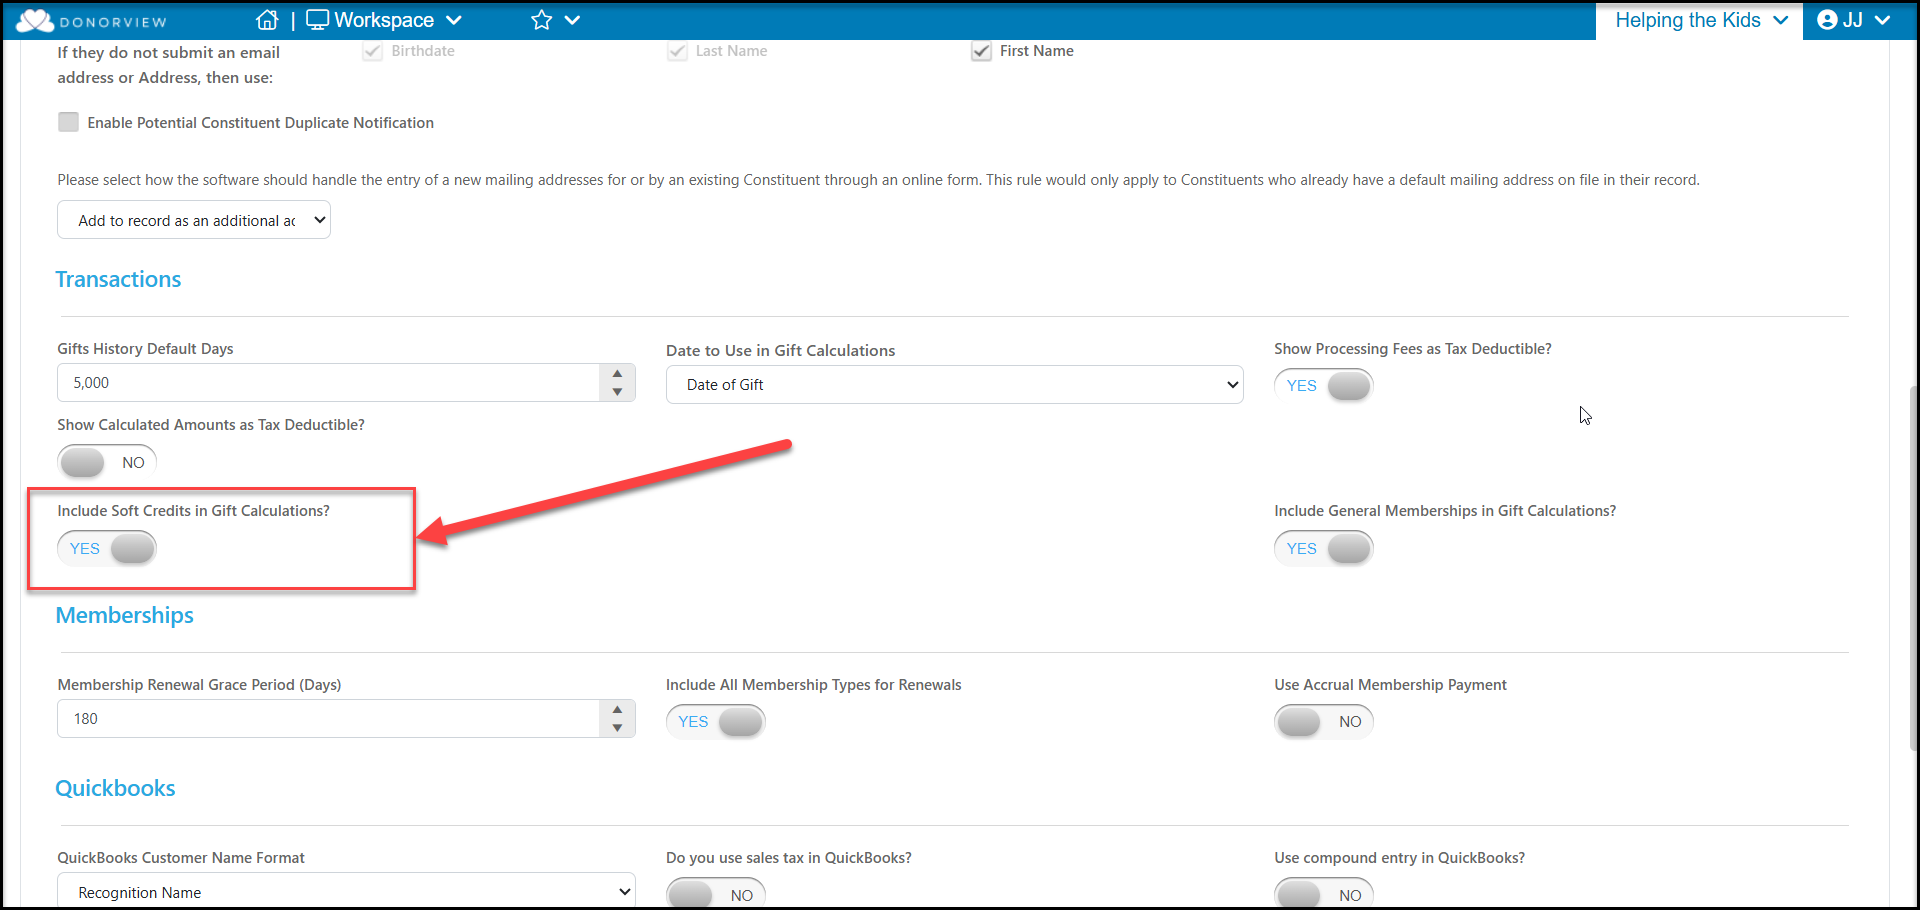Click the Quickbooks section heading
Image resolution: width=1920 pixels, height=910 pixels.
pyautogui.click(x=115, y=788)
